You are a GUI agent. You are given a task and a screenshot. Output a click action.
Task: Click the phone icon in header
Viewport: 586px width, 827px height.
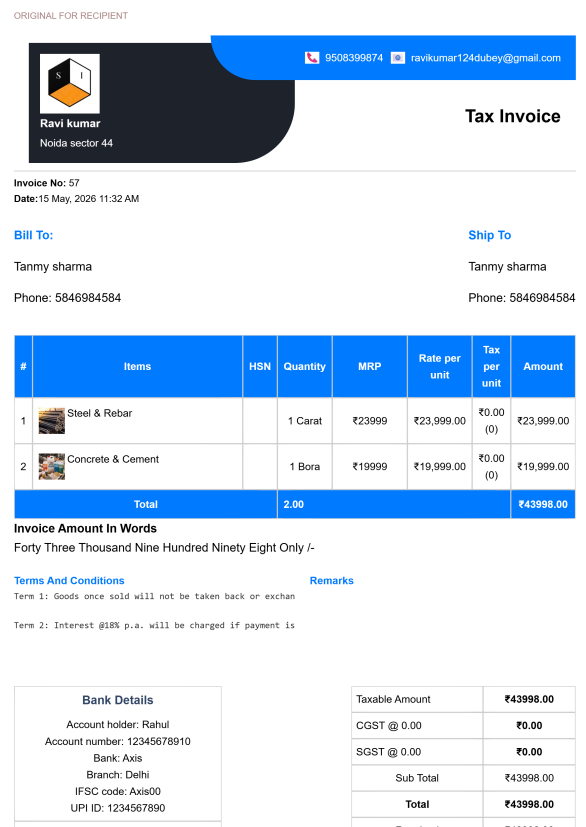tap(312, 58)
